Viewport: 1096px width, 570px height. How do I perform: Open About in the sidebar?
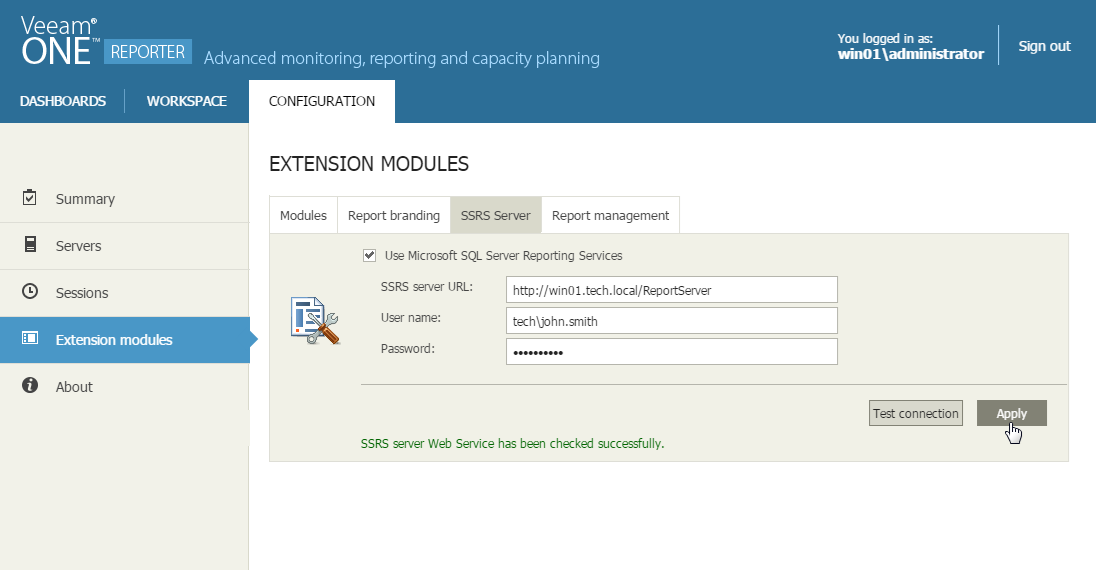(124, 387)
